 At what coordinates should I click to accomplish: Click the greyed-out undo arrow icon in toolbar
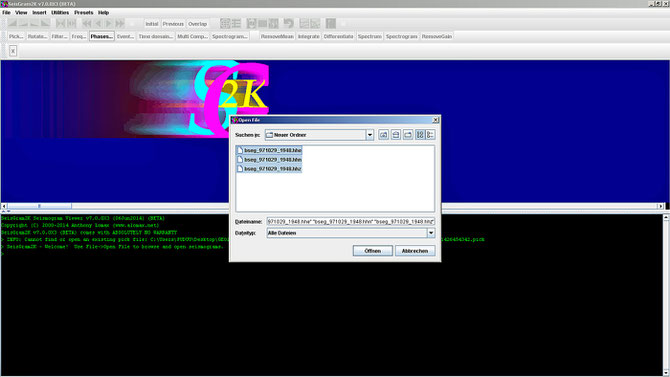coord(289,24)
